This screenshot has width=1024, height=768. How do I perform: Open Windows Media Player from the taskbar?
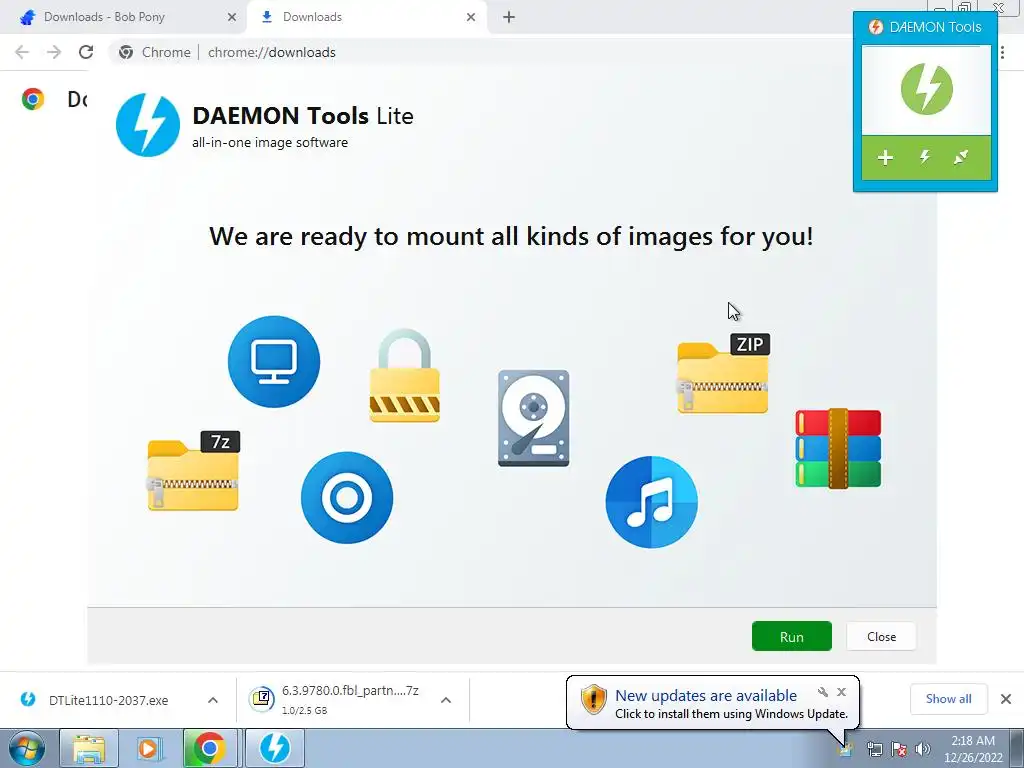point(149,748)
